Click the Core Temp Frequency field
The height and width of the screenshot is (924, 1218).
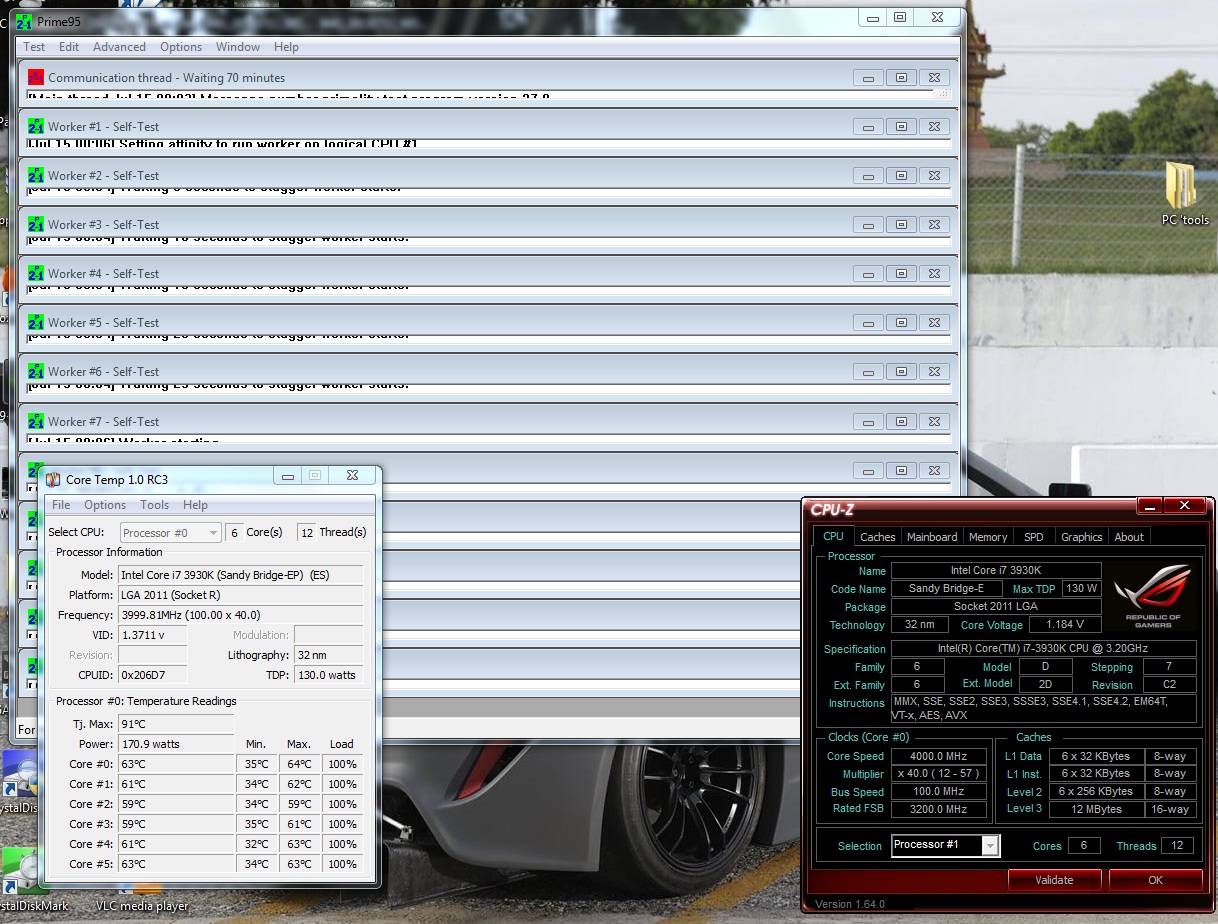point(240,615)
